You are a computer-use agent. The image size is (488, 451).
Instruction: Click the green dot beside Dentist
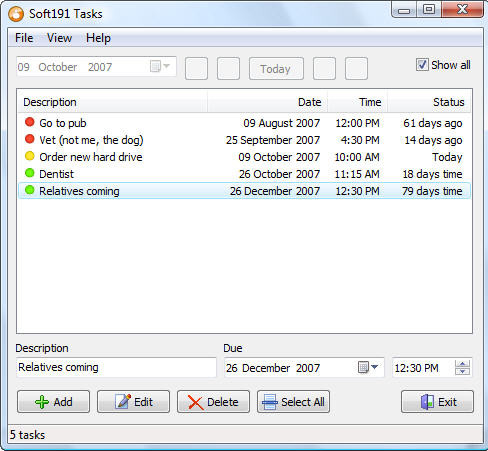(x=30, y=173)
